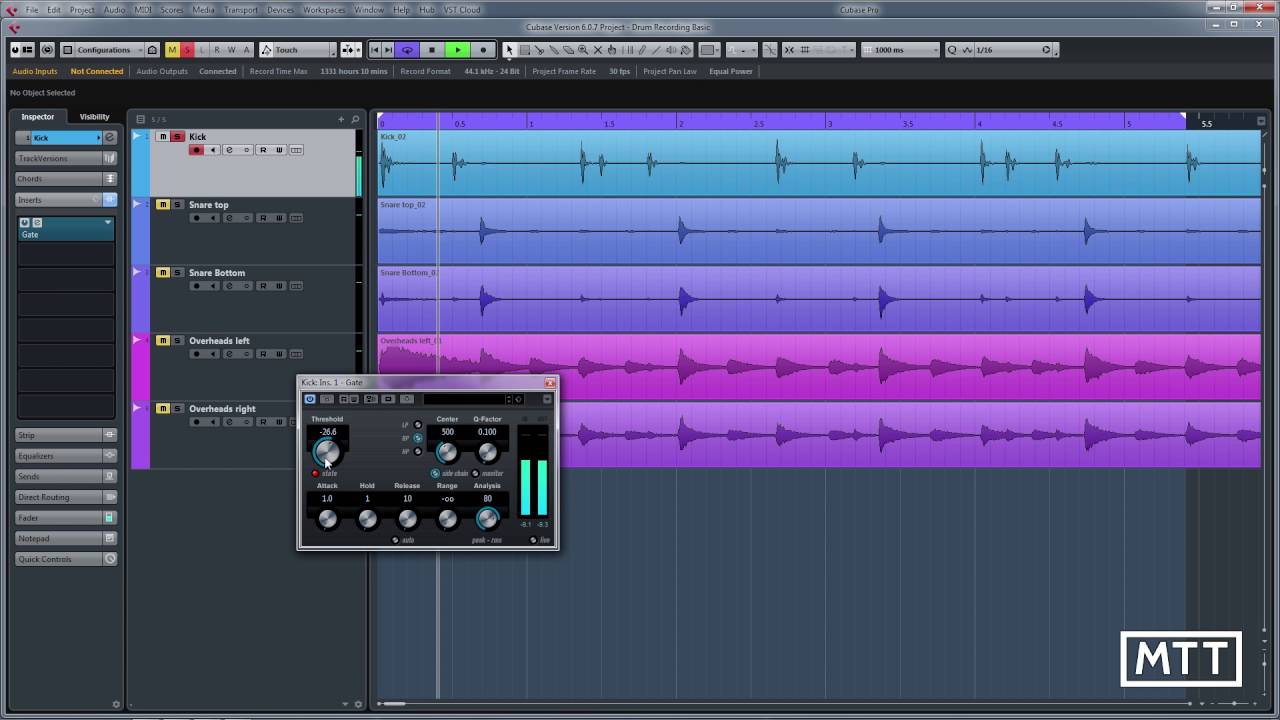This screenshot has height=720, width=1280.
Task: Start playback with the Play button
Action: 458,50
